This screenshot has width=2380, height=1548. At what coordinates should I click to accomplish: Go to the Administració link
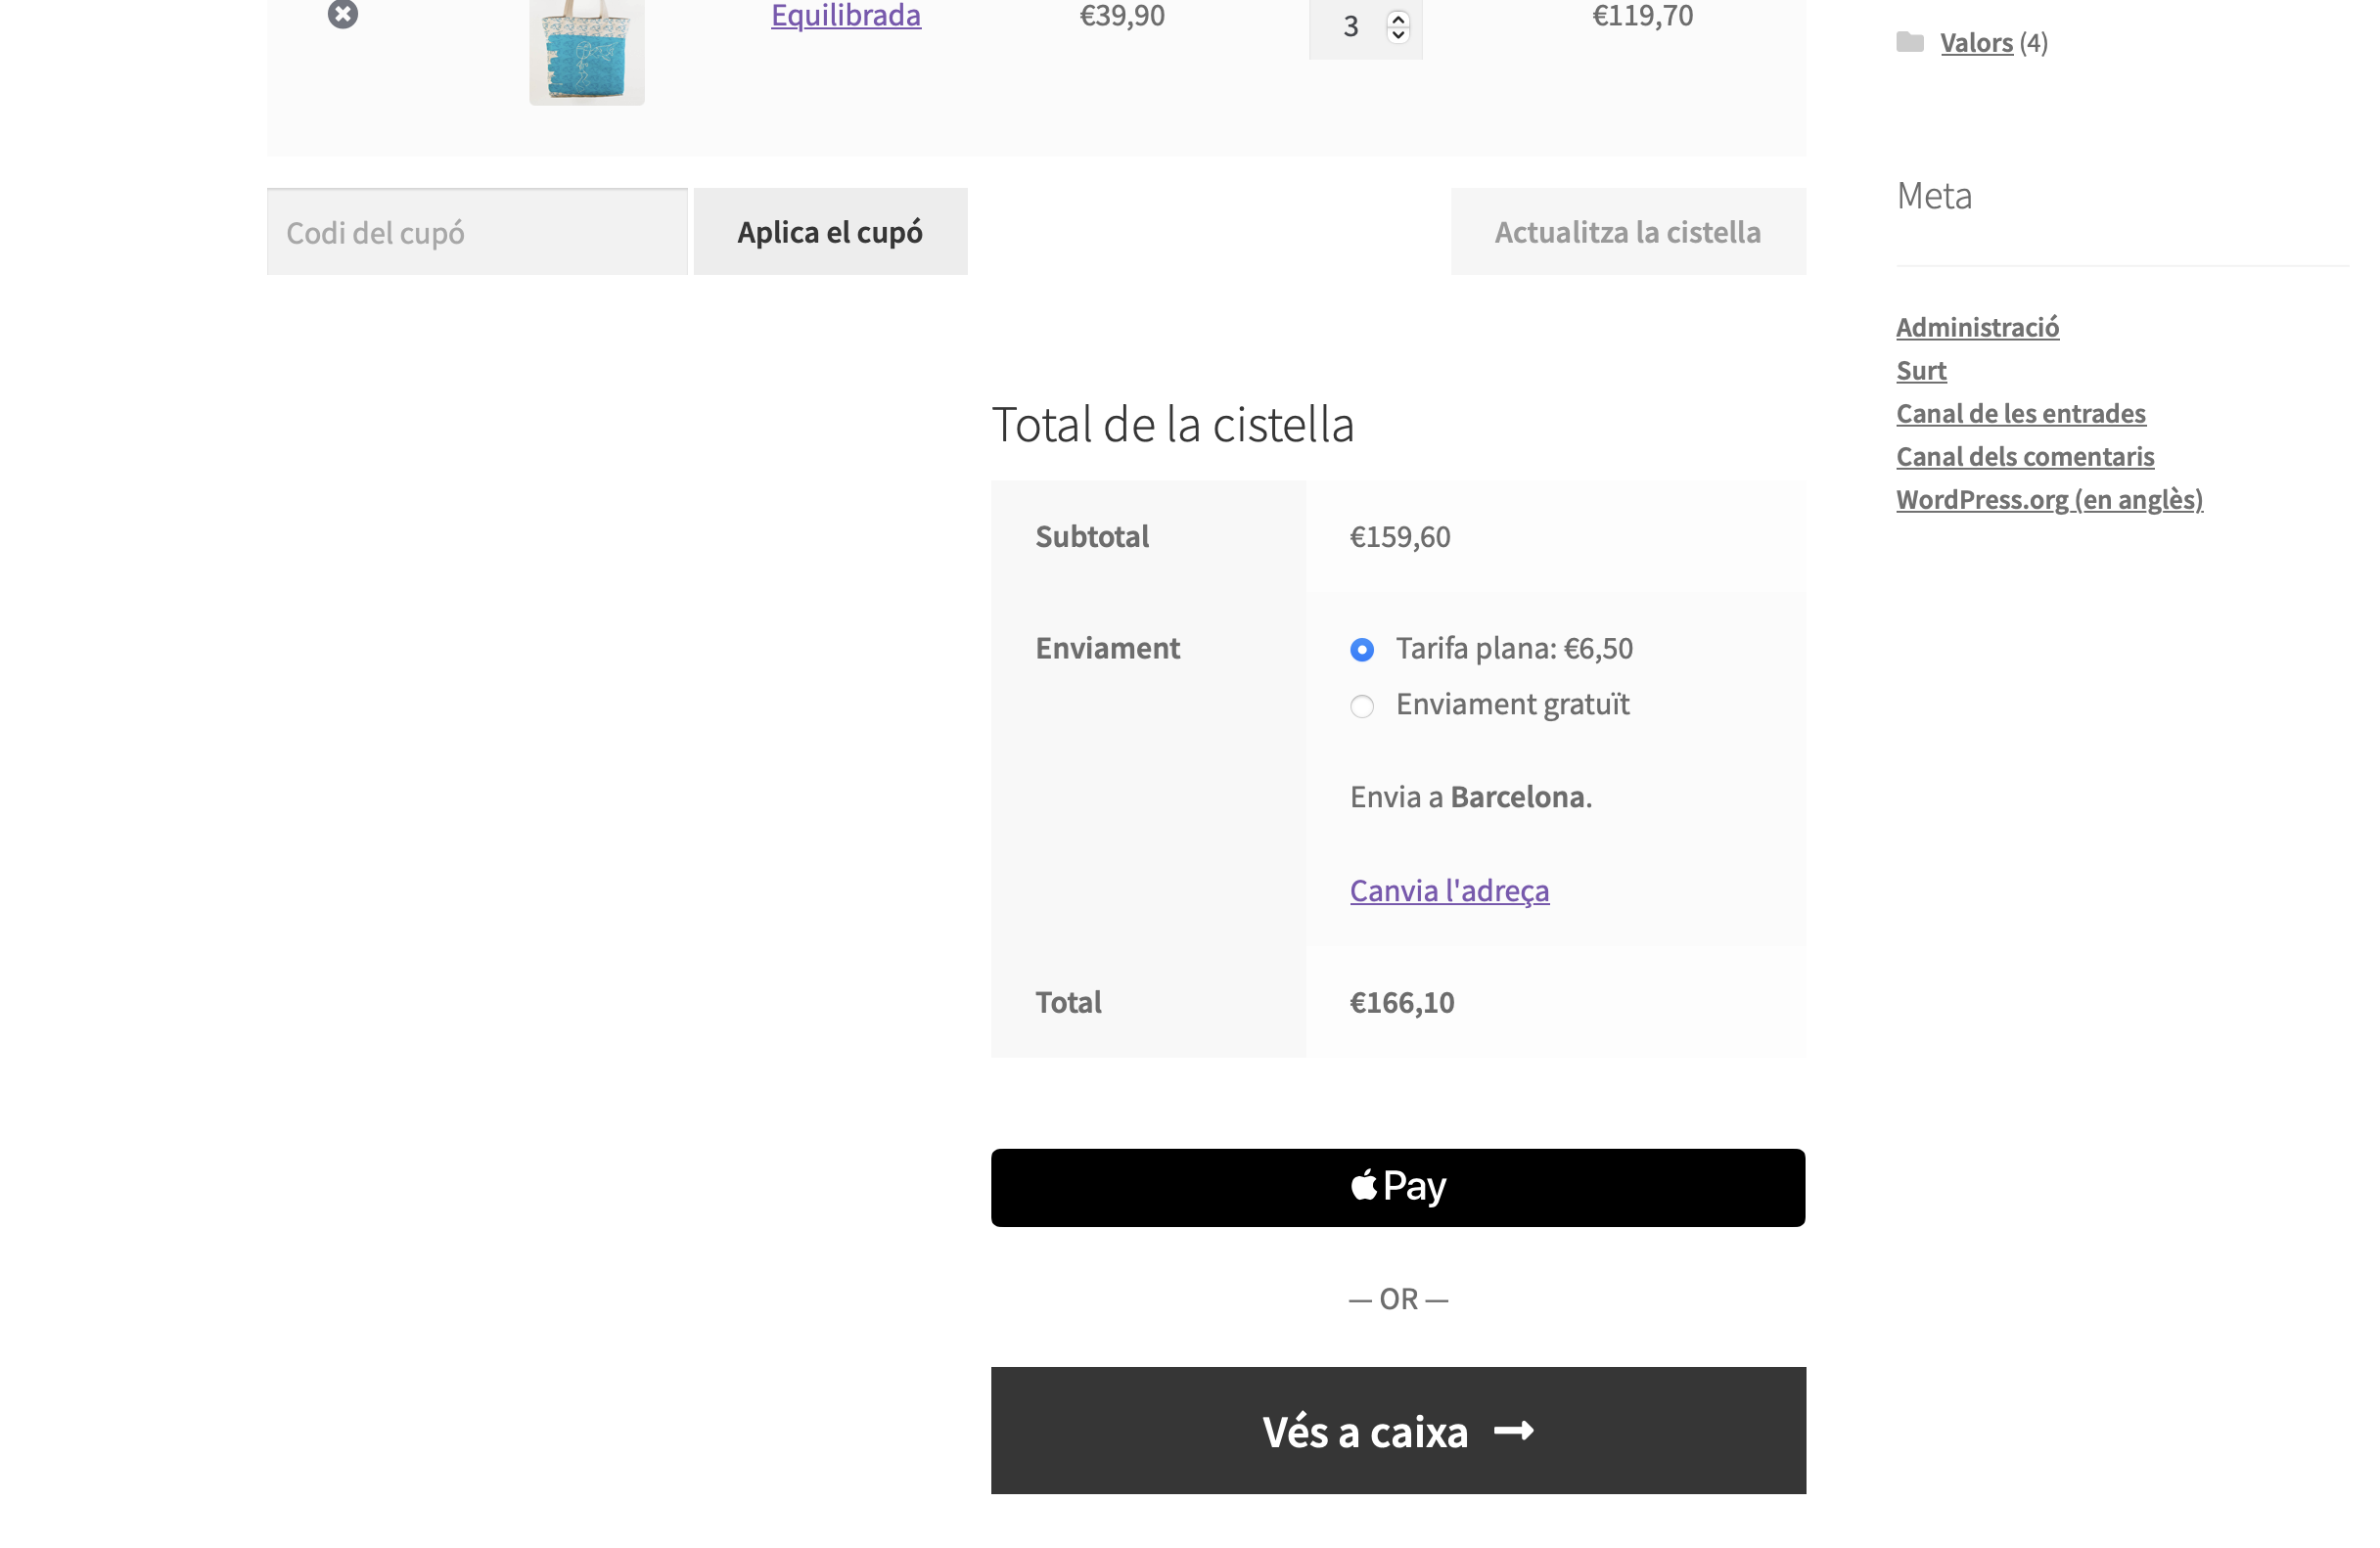pyautogui.click(x=1976, y=327)
